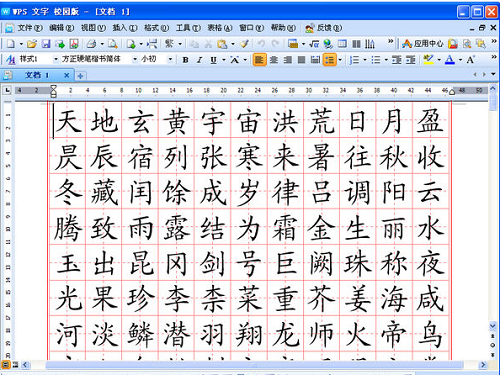500x375 pixels.
Task: Paste clipboard content with the paste icon
Action: click(222, 44)
